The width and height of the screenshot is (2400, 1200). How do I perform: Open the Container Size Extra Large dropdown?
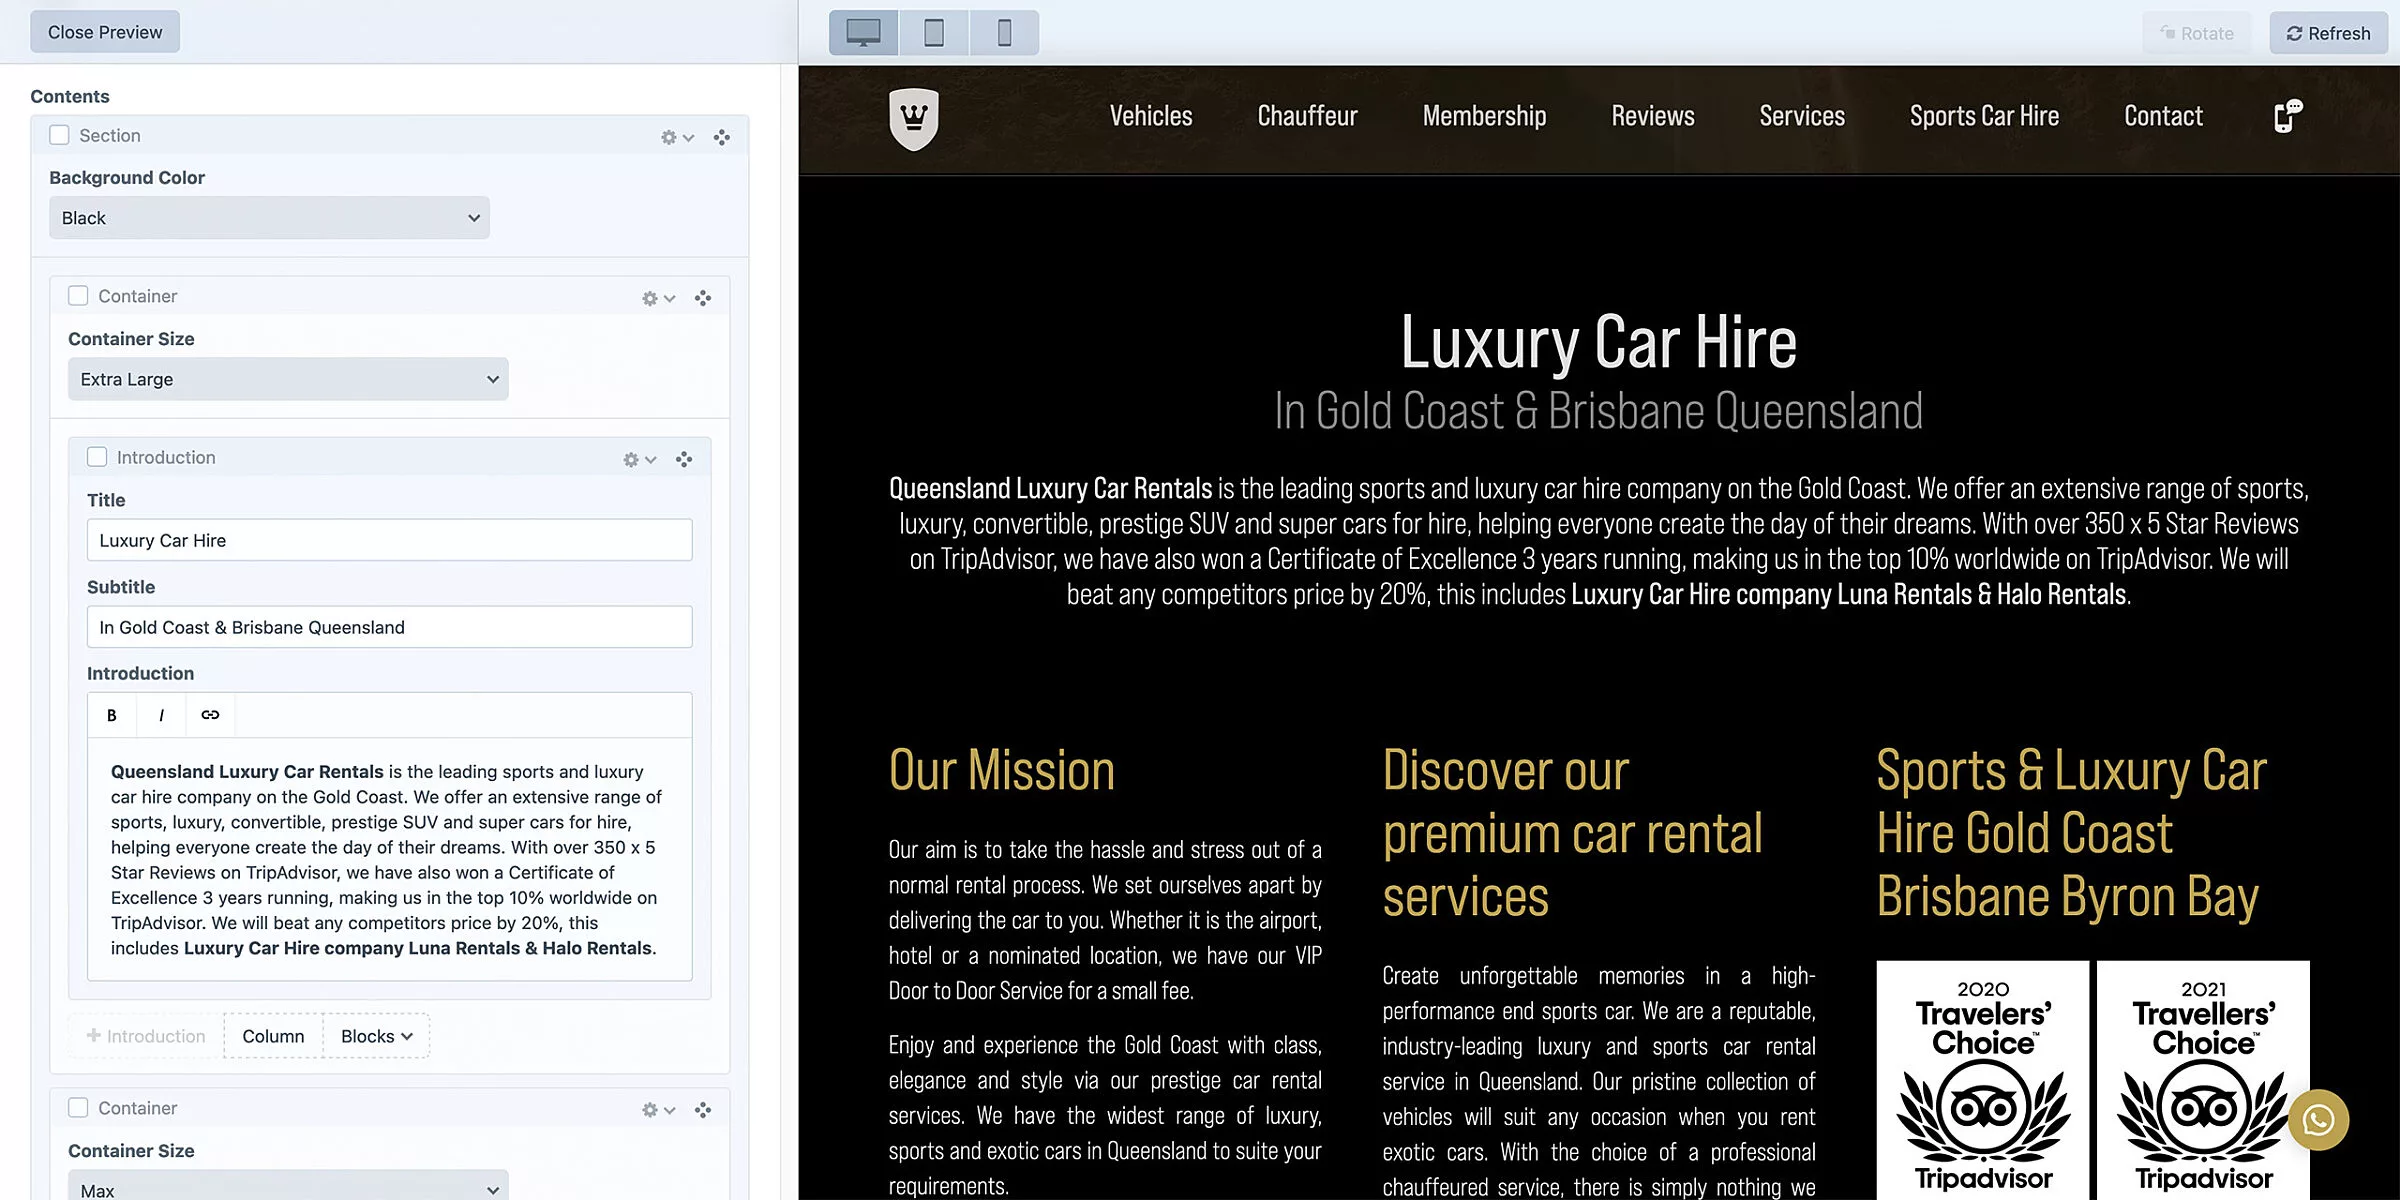[288, 379]
